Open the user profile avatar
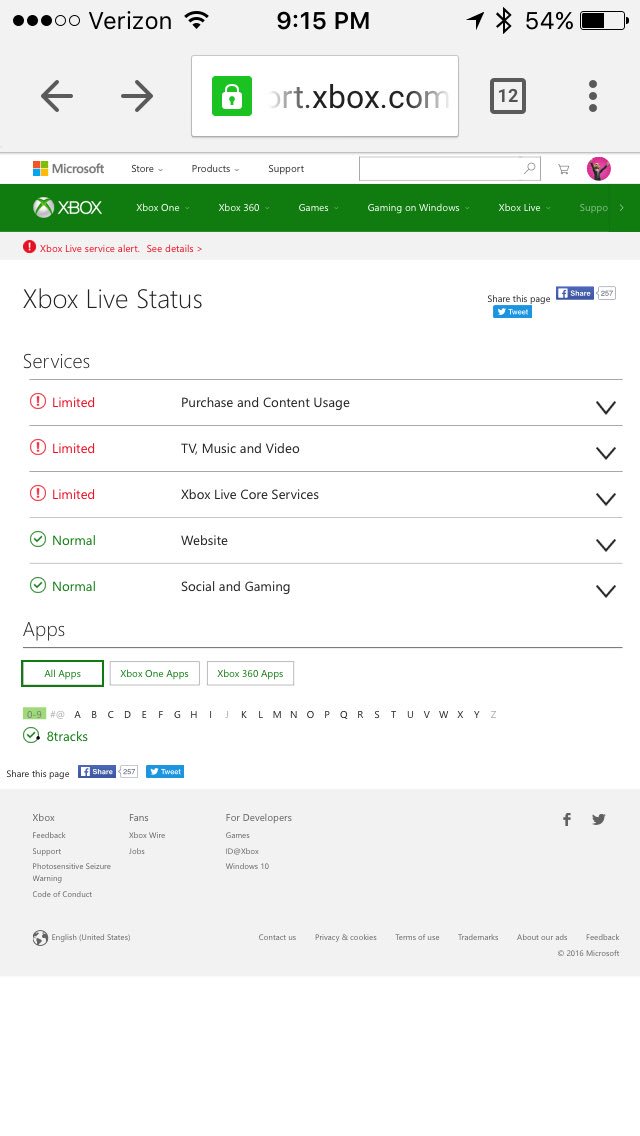Image resolution: width=640 pixels, height=1136 pixels. [599, 168]
